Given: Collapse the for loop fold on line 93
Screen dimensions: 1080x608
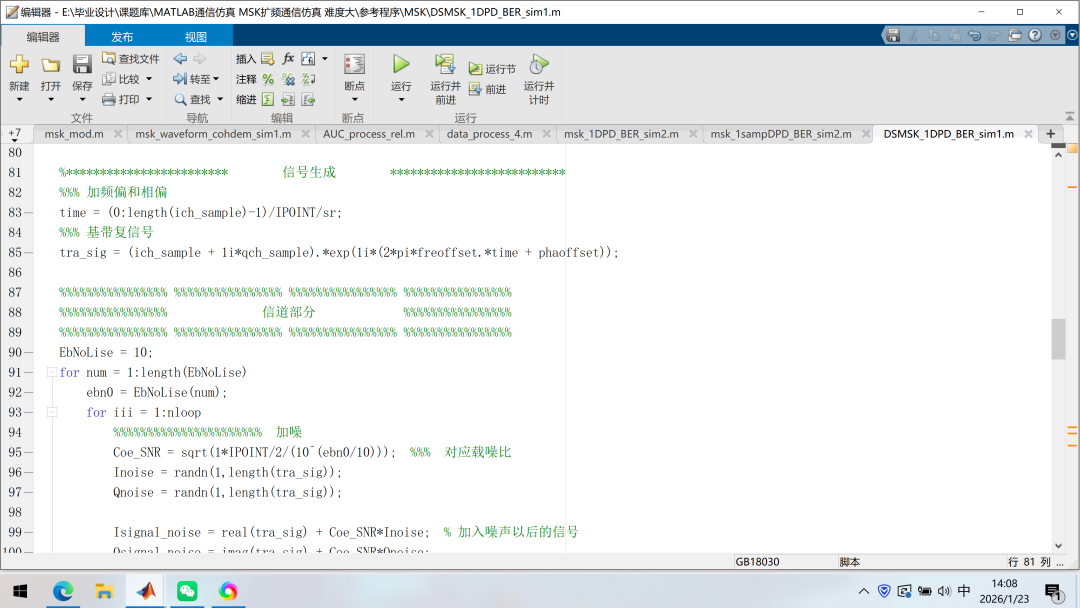Looking at the screenshot, I should [x=52, y=412].
